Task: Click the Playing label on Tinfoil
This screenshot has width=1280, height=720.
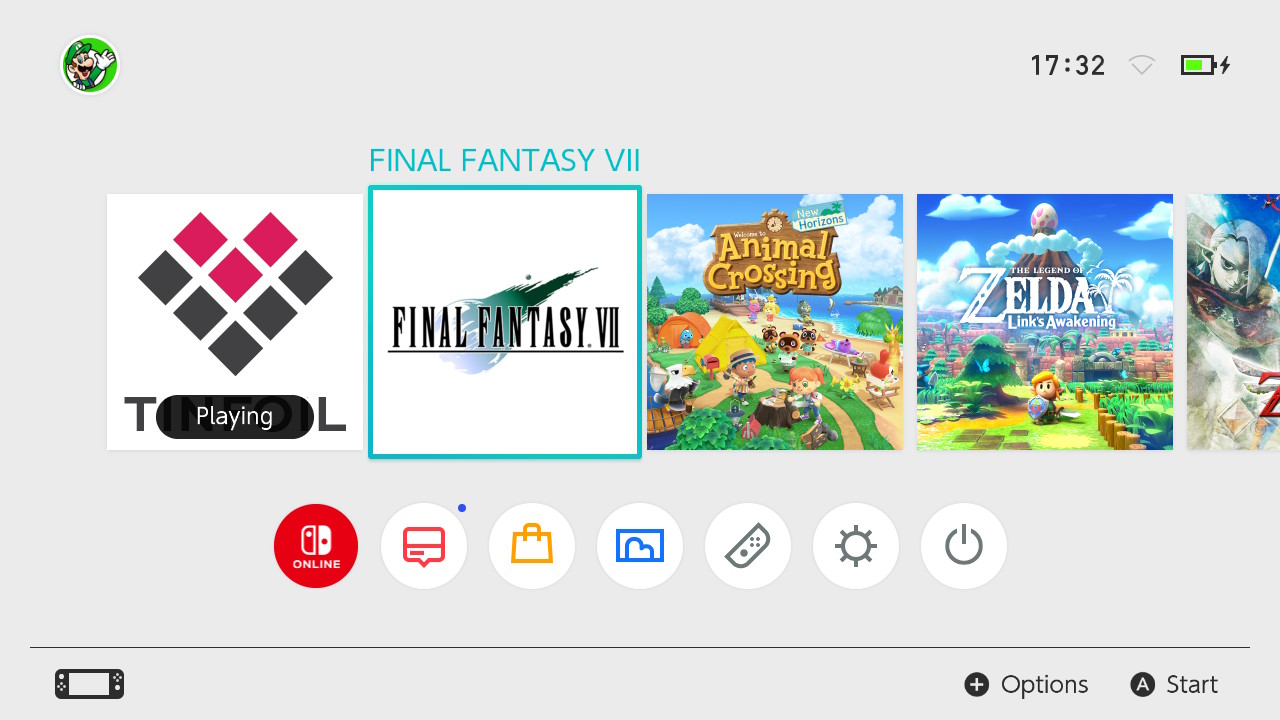Action: [x=235, y=416]
